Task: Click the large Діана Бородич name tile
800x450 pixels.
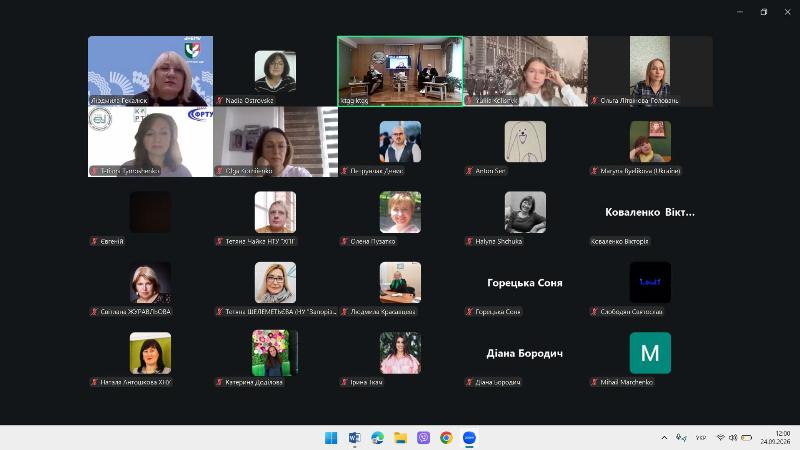Action: [x=524, y=353]
